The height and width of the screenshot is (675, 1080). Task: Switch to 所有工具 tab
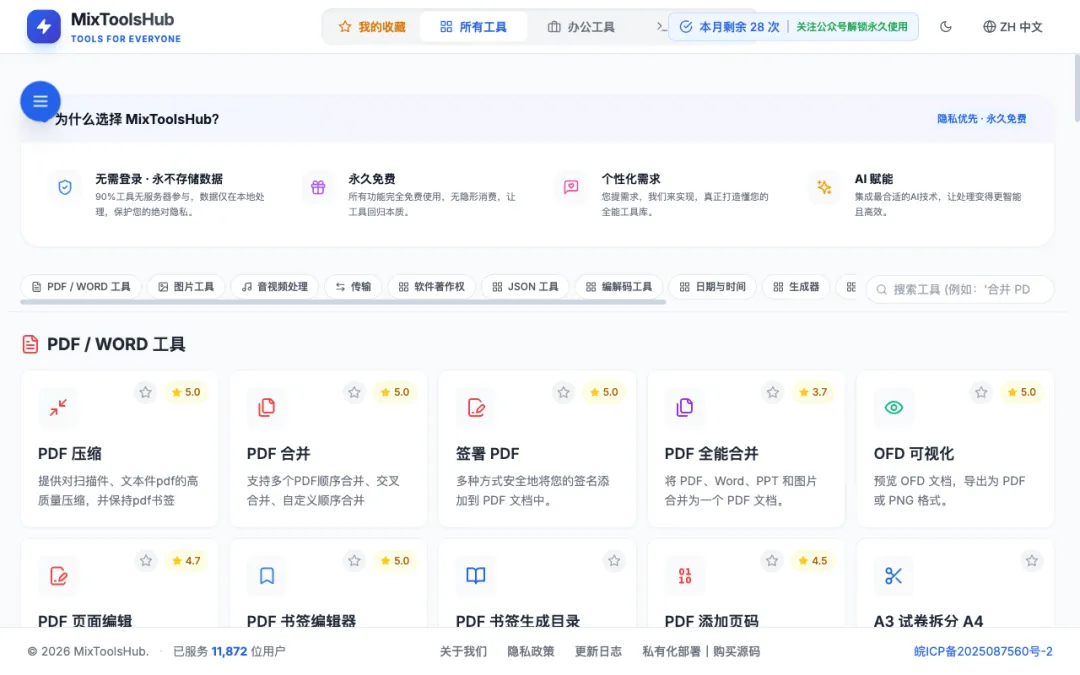473,27
